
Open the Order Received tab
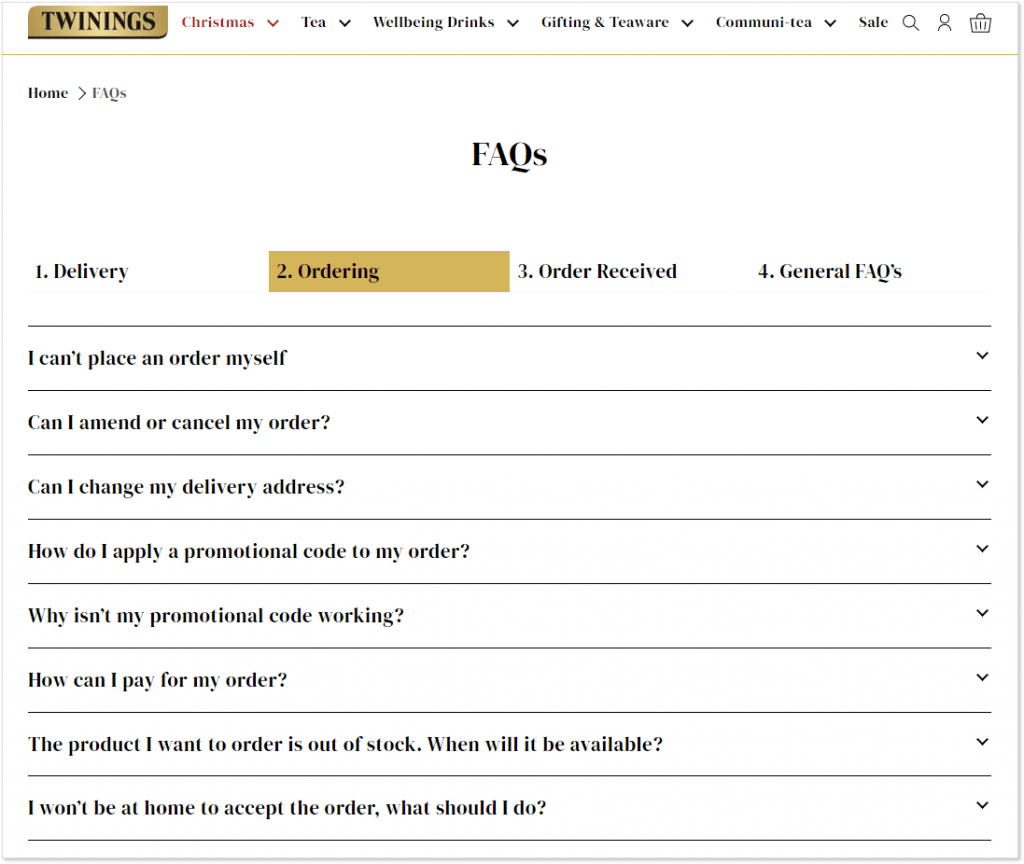(597, 271)
